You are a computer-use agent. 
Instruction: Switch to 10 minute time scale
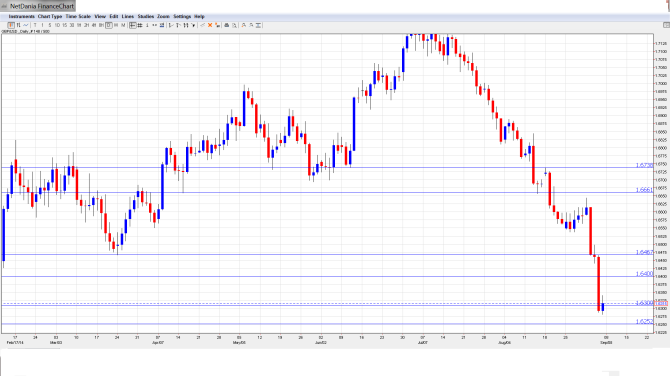click(57, 25)
